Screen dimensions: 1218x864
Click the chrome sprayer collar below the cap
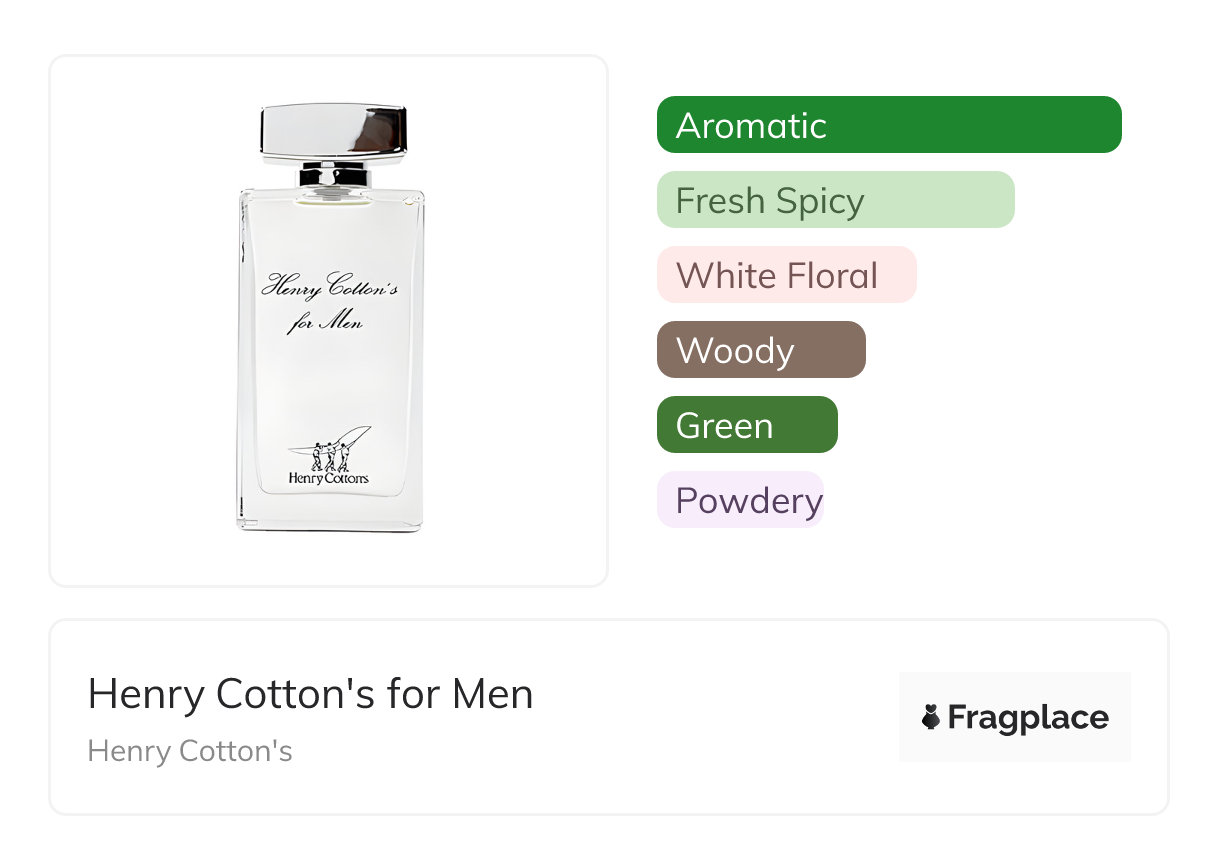click(x=333, y=177)
